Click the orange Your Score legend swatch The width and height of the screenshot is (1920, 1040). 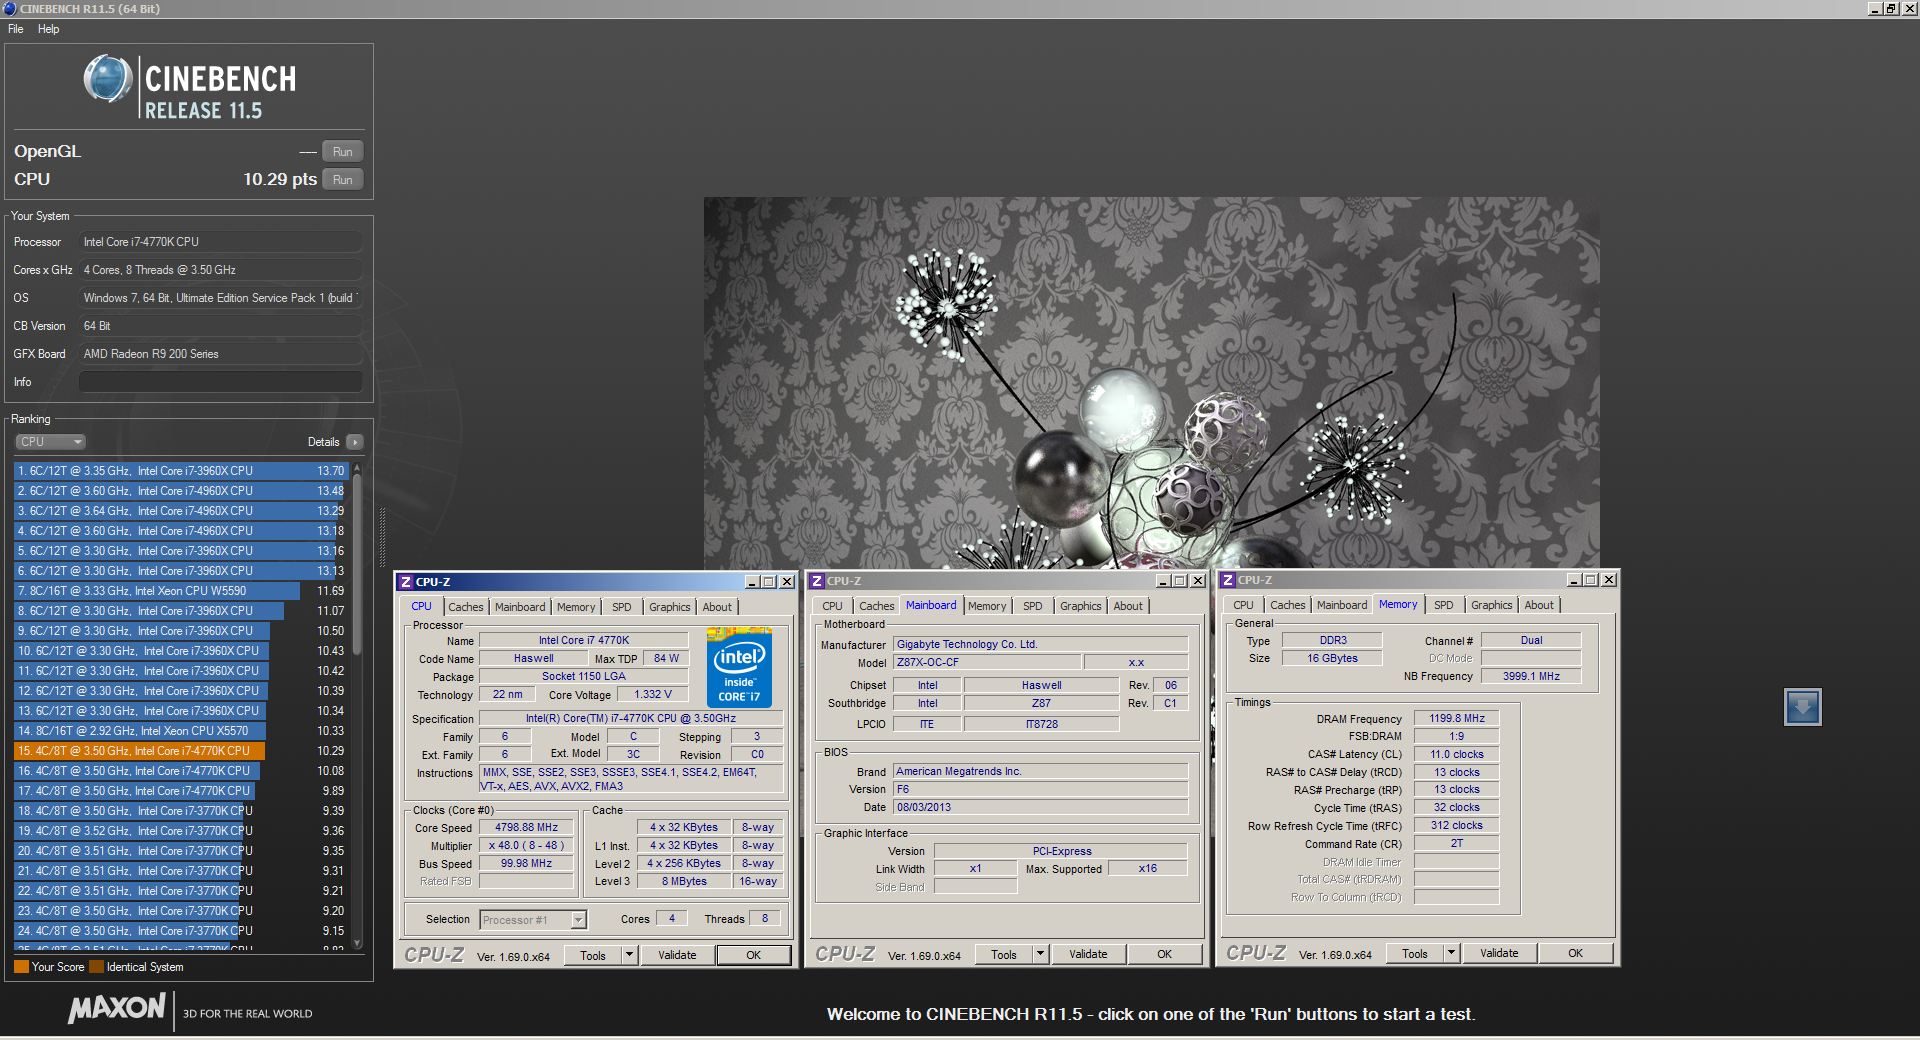pos(21,967)
